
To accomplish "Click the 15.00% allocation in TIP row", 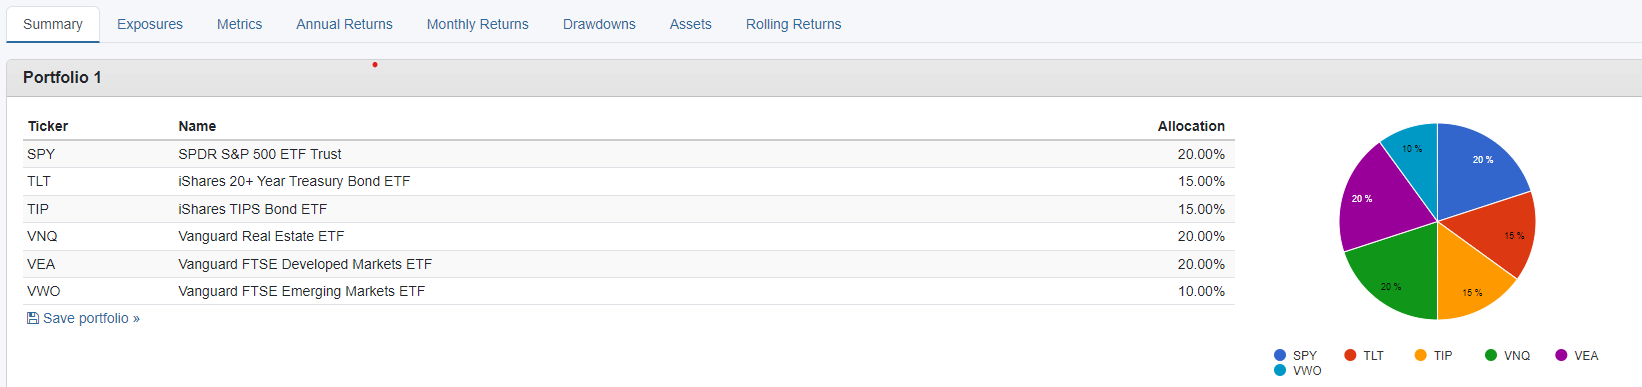I will (1201, 209).
